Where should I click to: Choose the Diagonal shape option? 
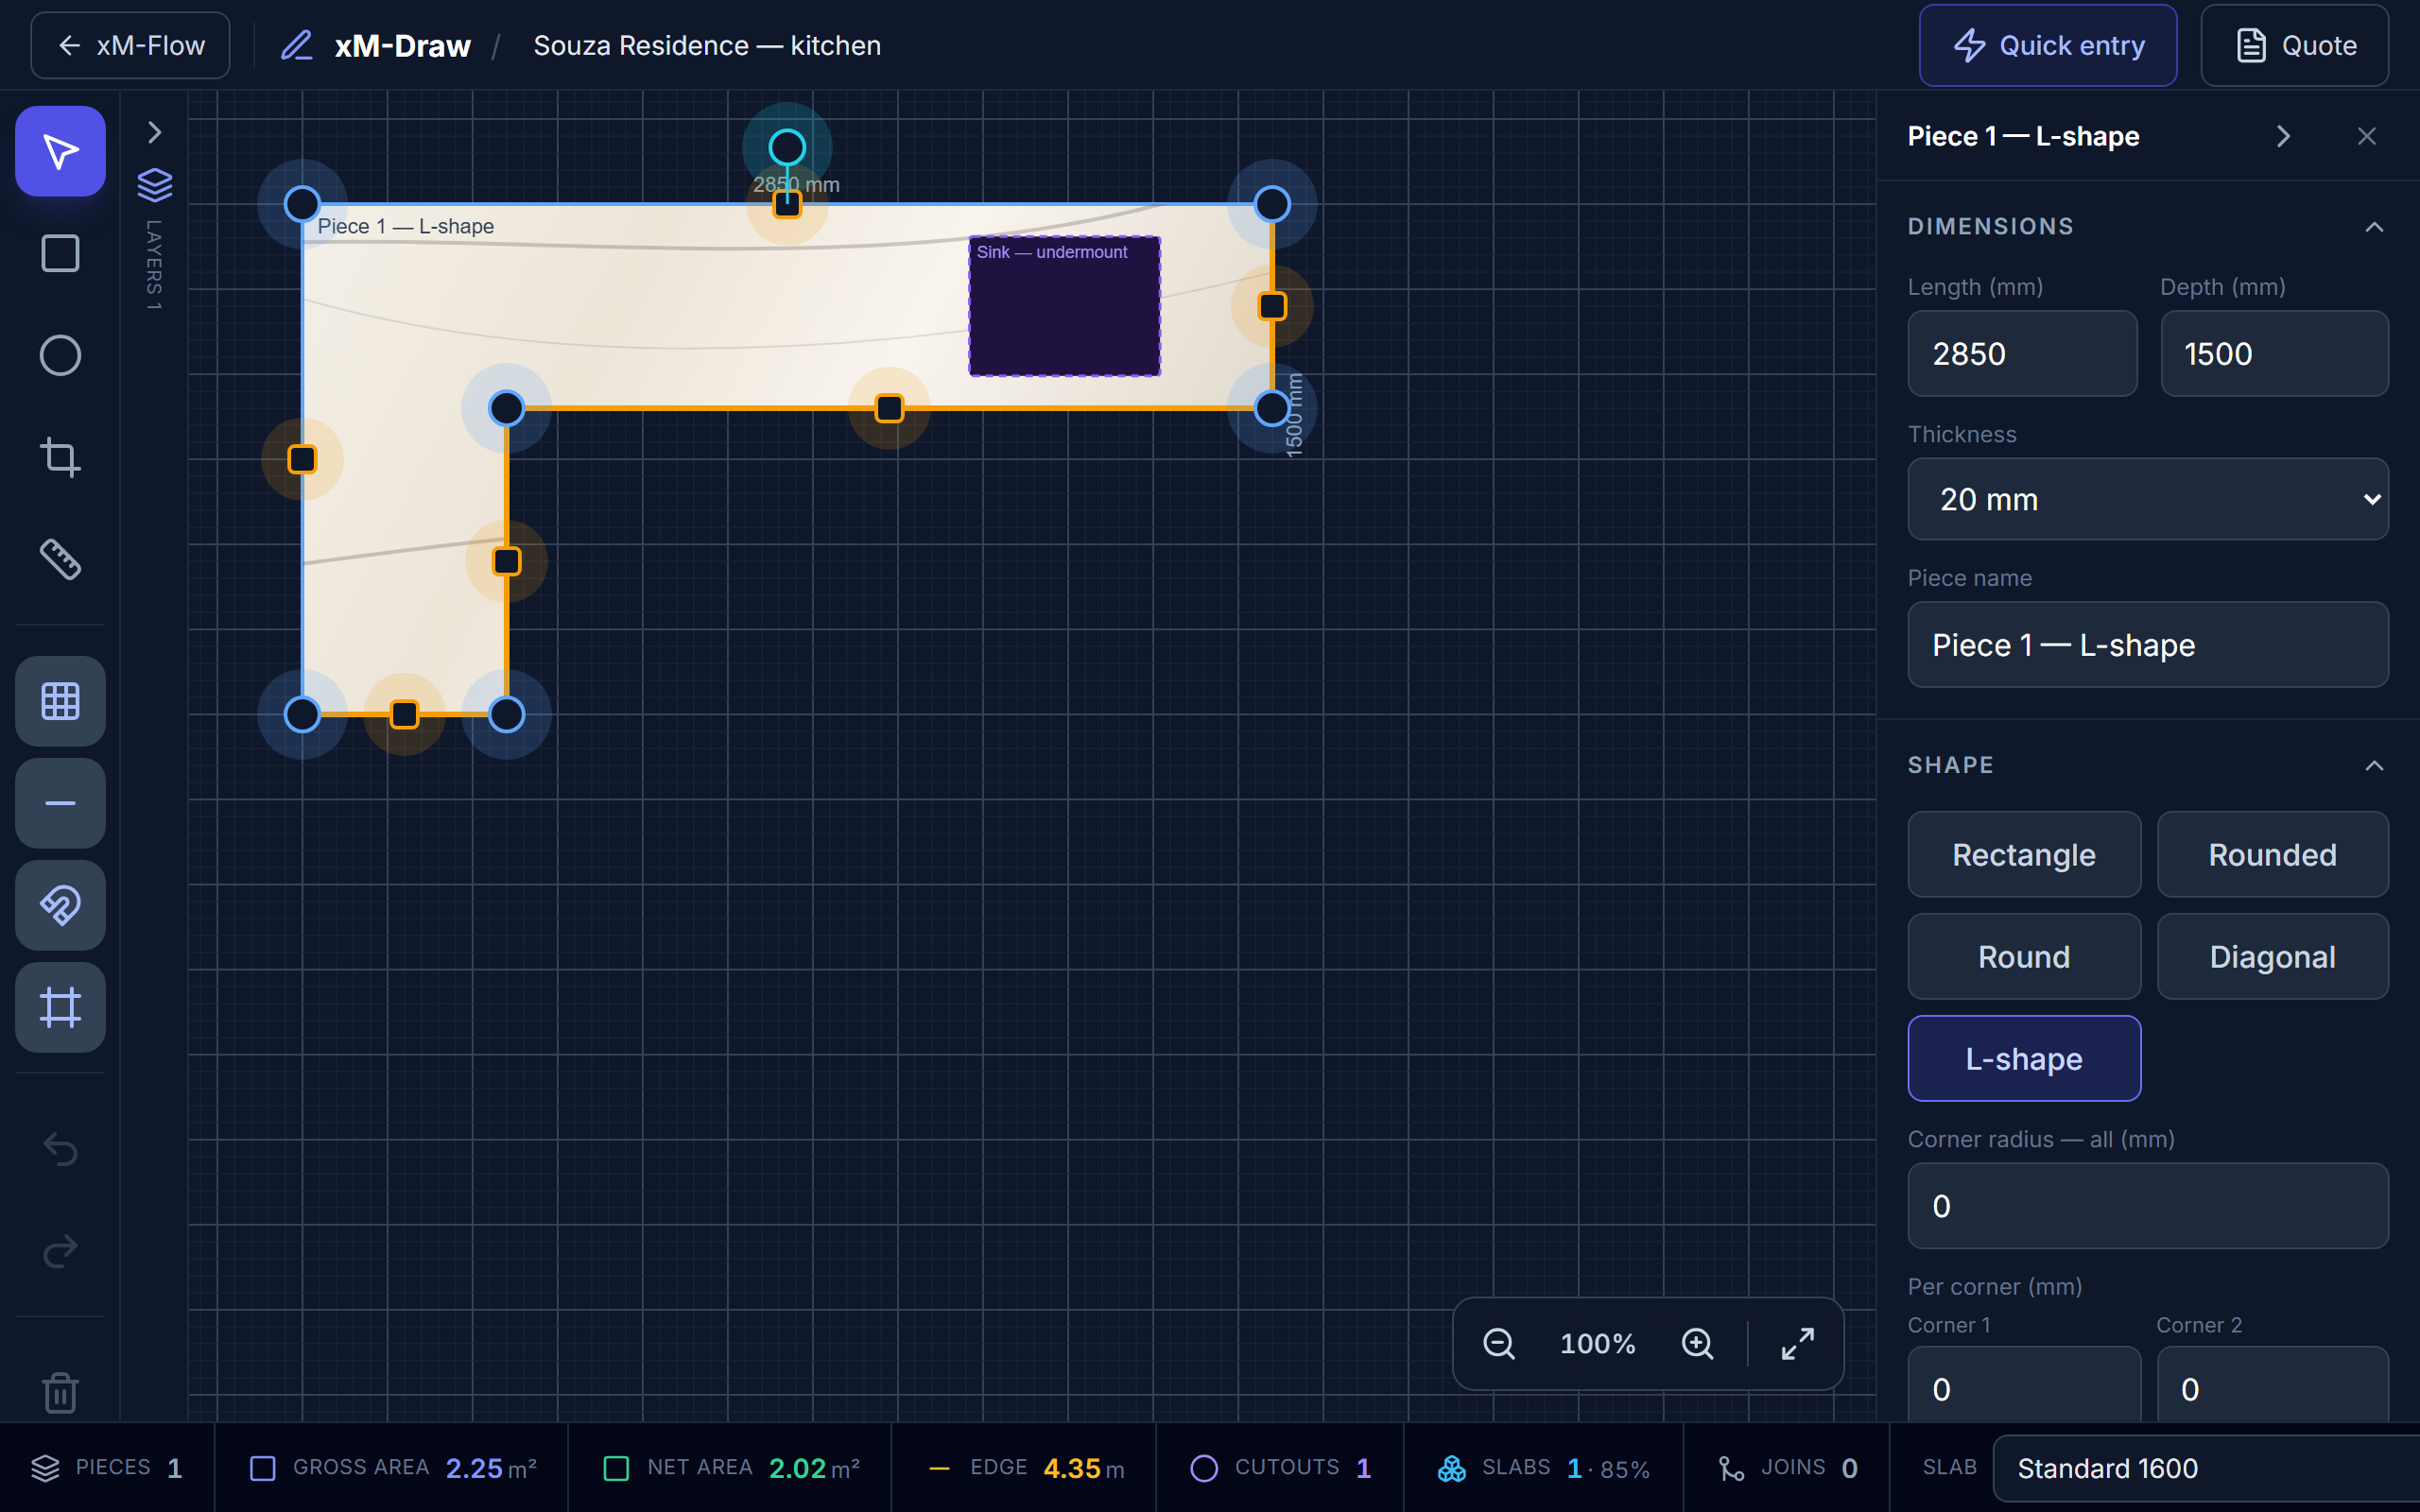pos(2272,956)
